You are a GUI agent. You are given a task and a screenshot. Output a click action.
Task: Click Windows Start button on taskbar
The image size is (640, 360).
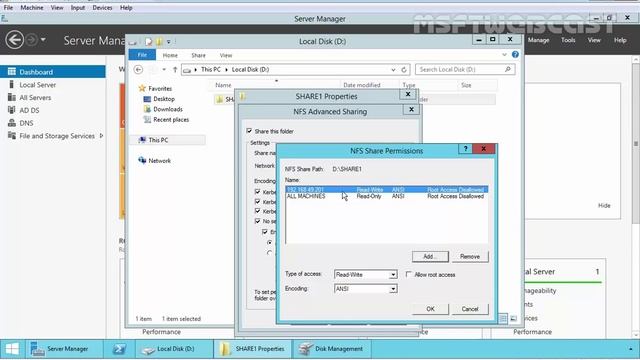click(x=12, y=349)
